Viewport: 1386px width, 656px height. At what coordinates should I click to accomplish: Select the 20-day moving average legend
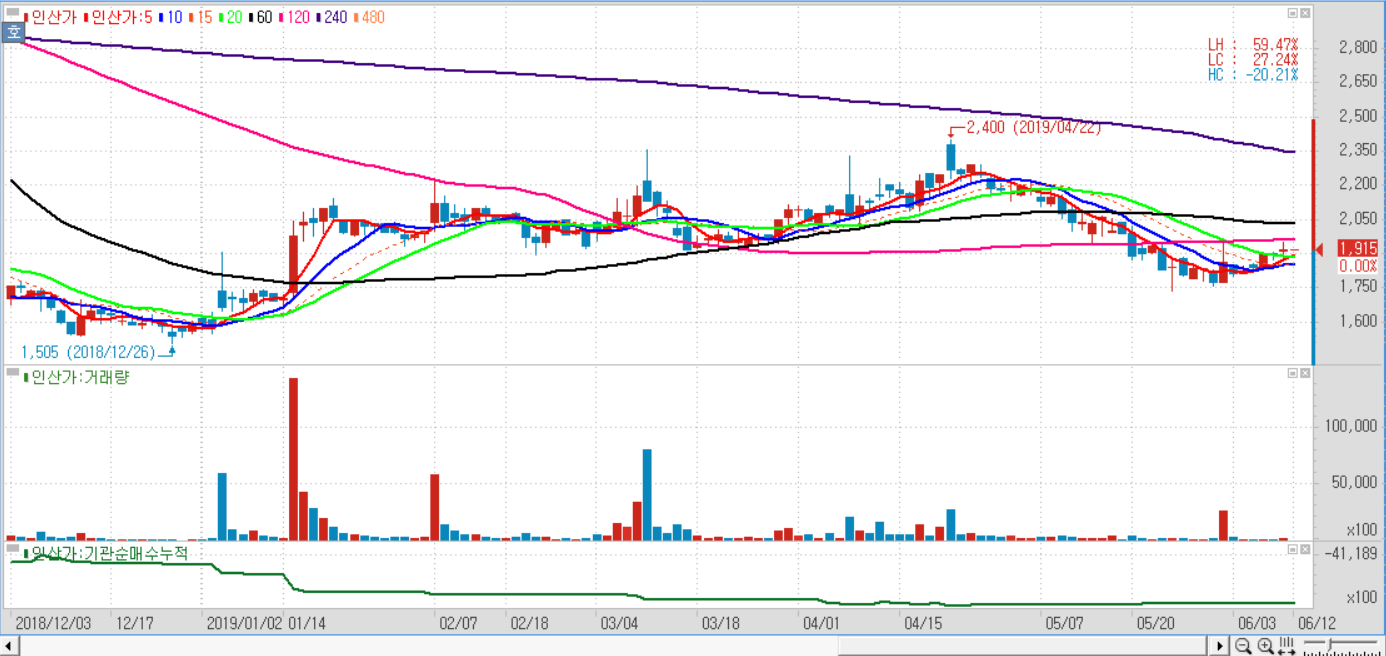coord(230,17)
